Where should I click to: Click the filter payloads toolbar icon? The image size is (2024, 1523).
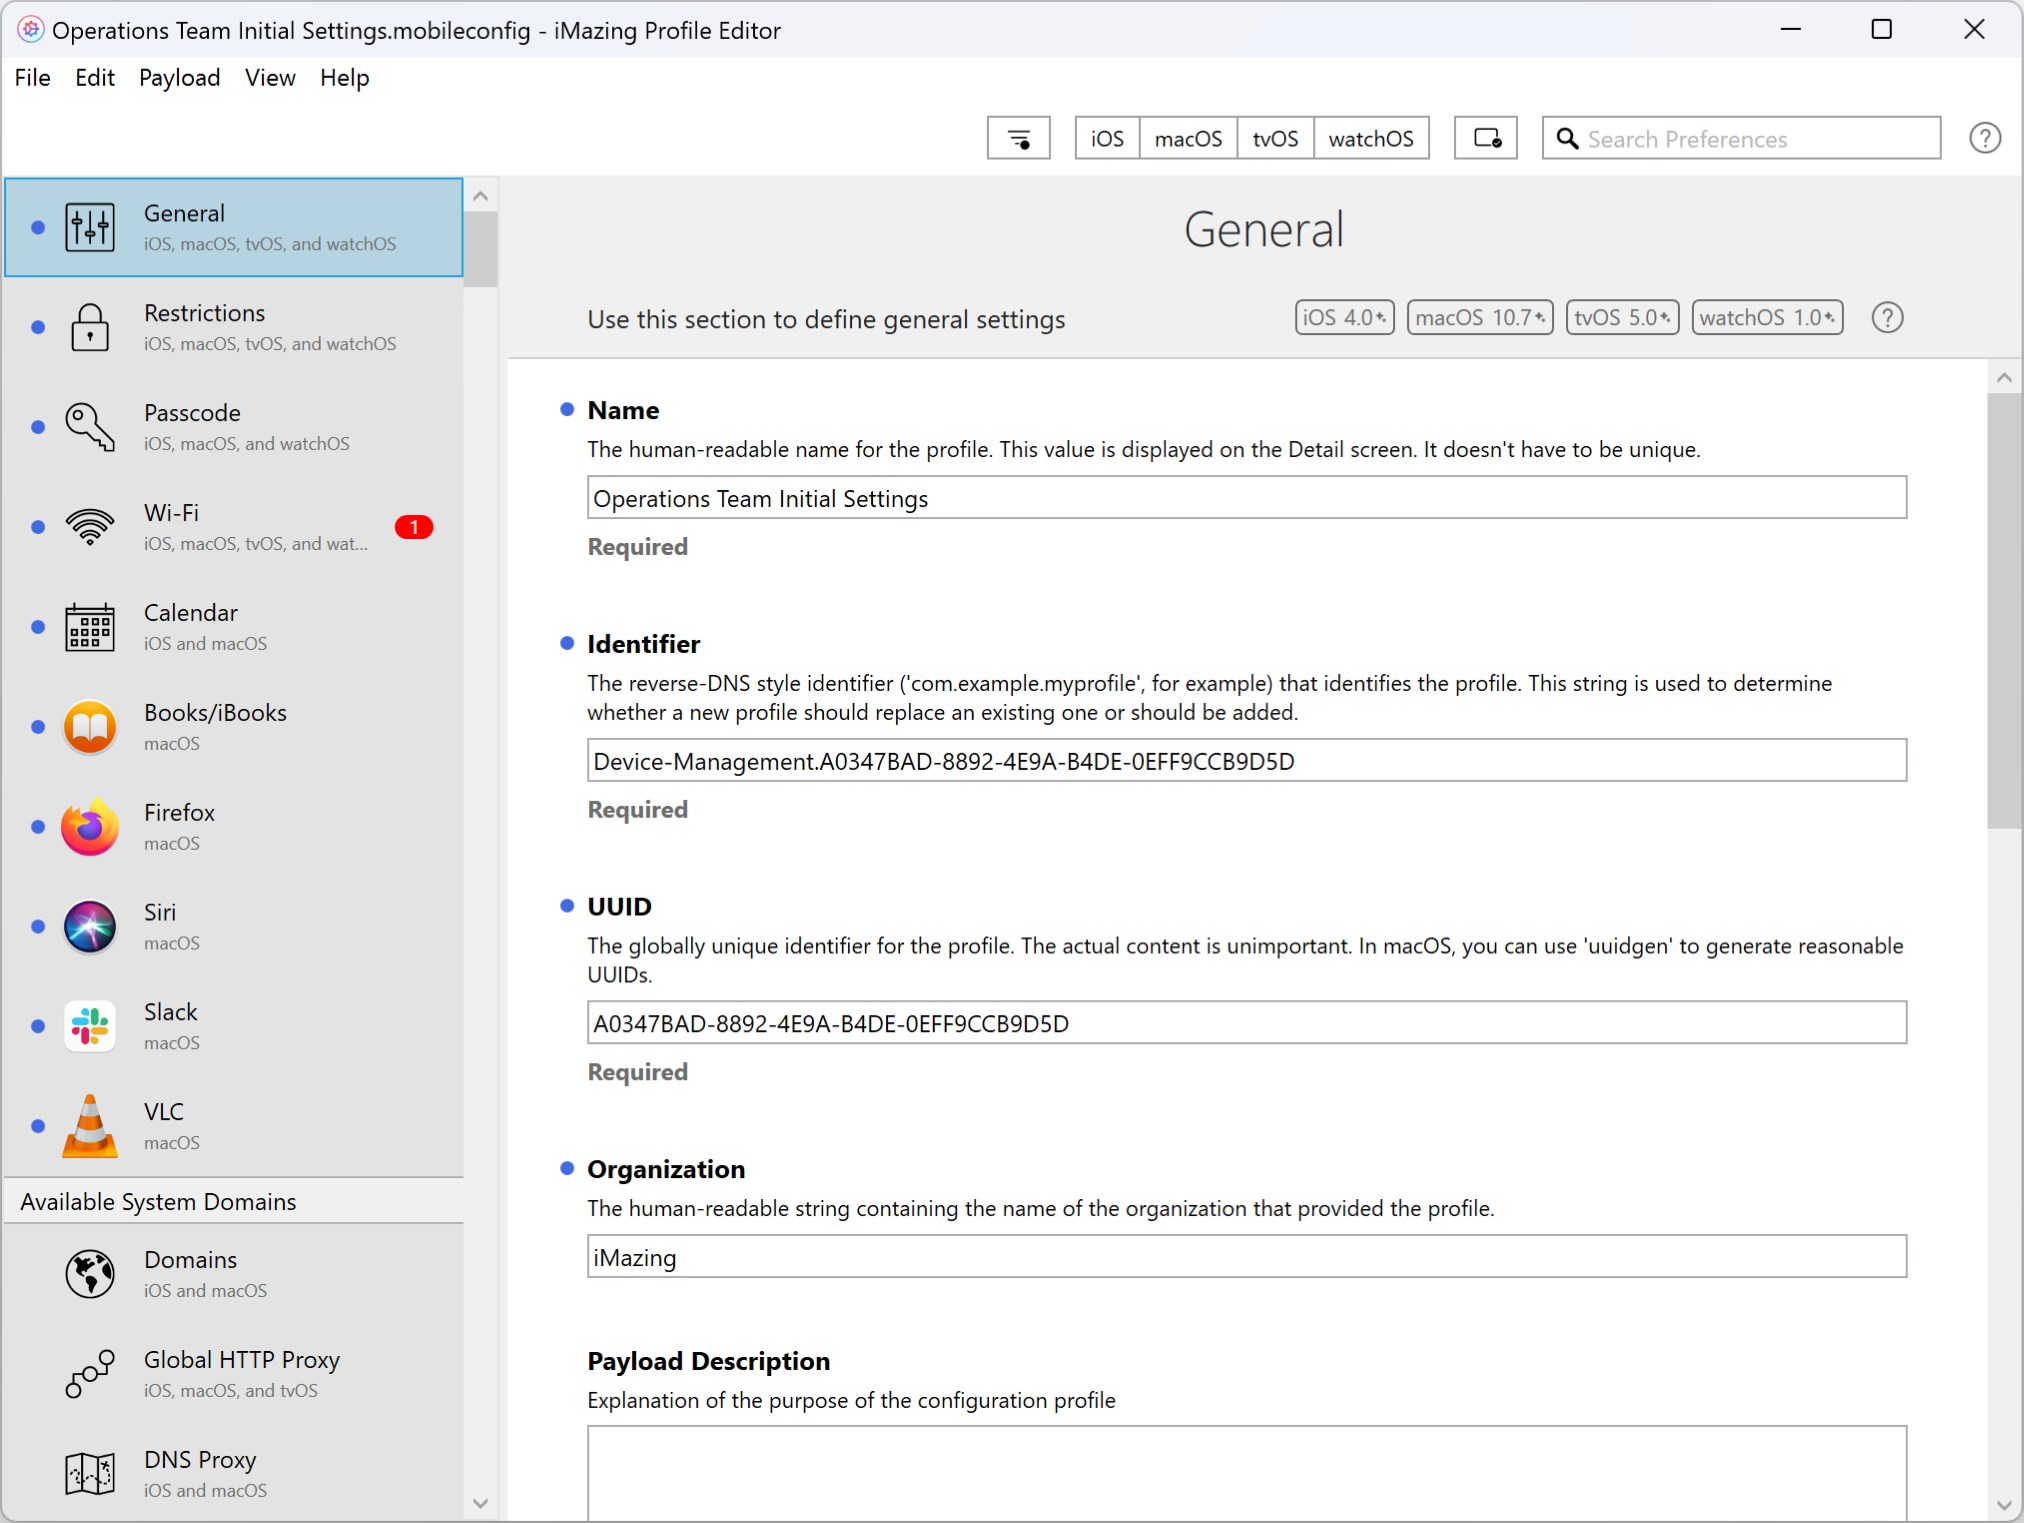tap(1018, 139)
